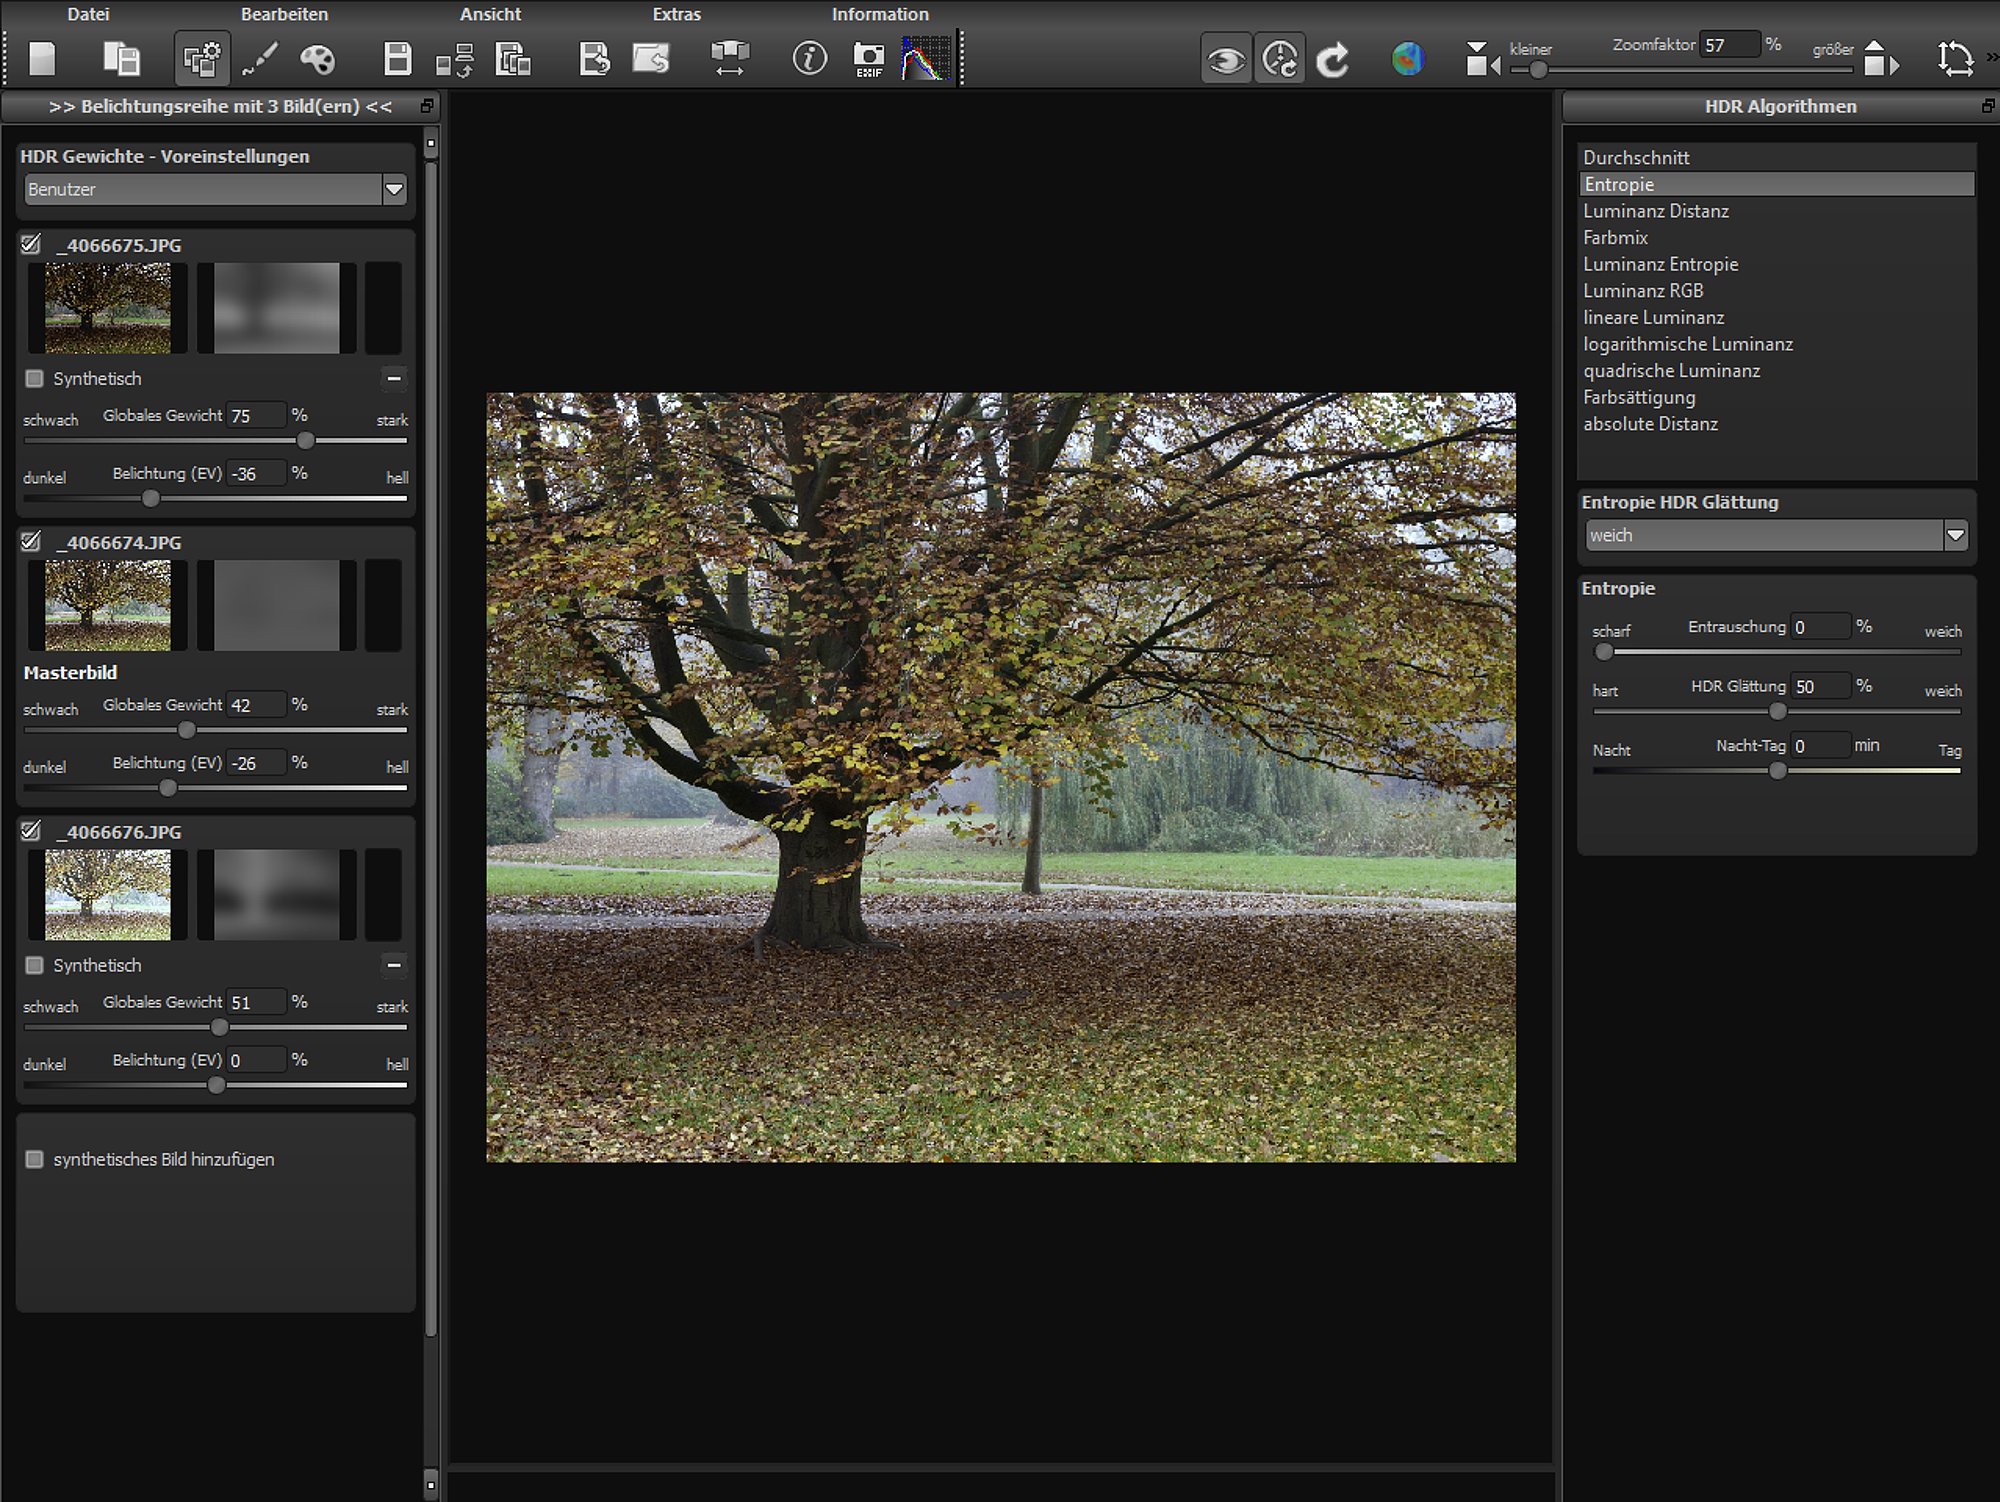Uncheck the _4066675.JPG image checkbox

tap(31, 244)
